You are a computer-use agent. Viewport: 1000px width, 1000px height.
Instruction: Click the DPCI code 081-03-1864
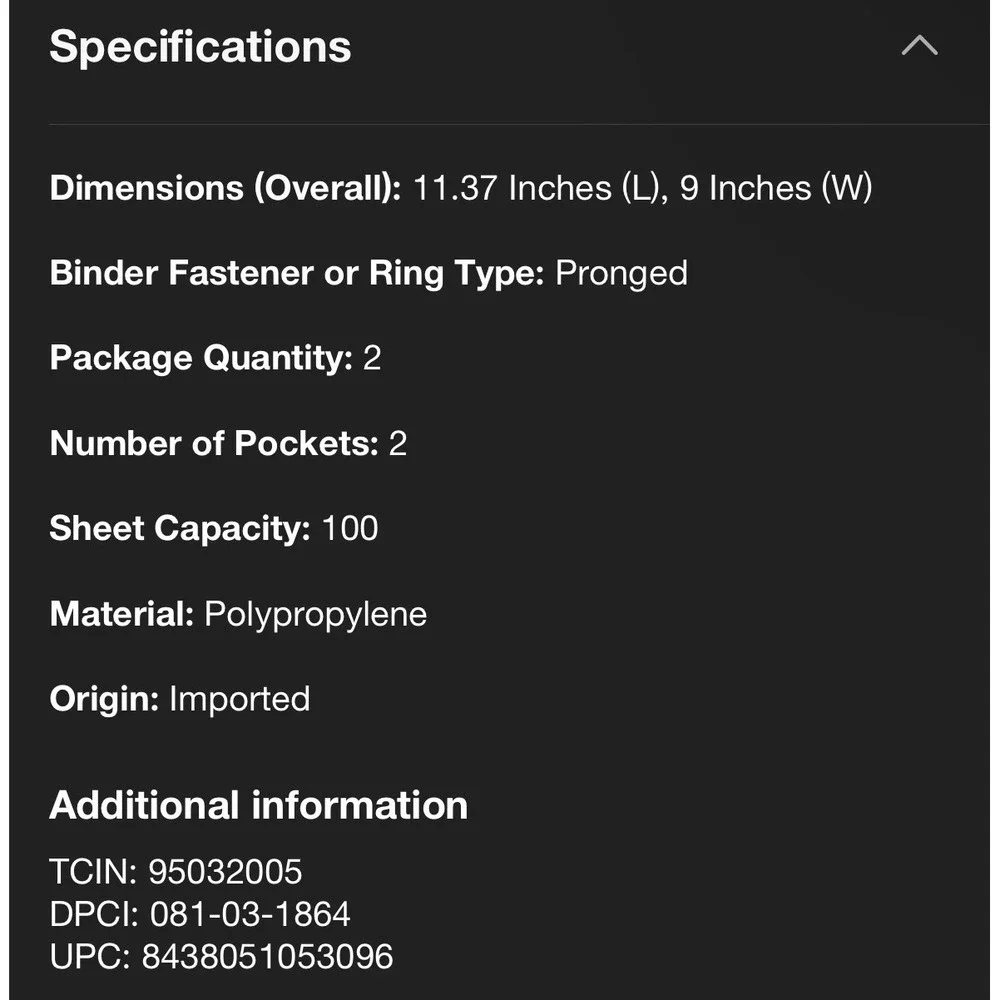coord(250,914)
